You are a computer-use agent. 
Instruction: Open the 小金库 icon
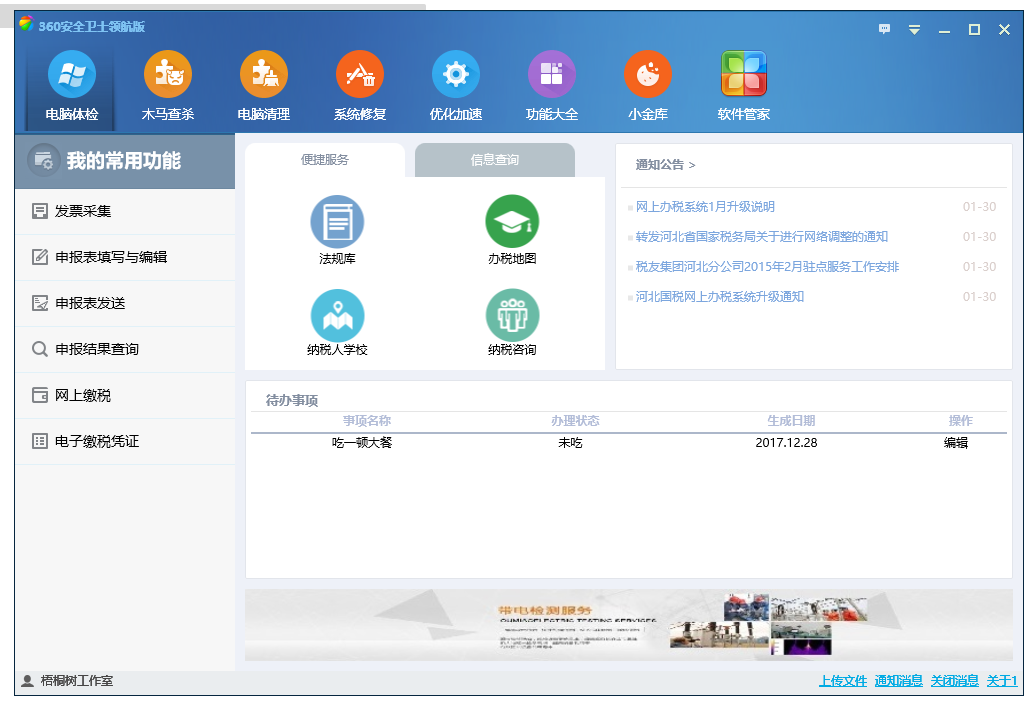click(x=648, y=76)
